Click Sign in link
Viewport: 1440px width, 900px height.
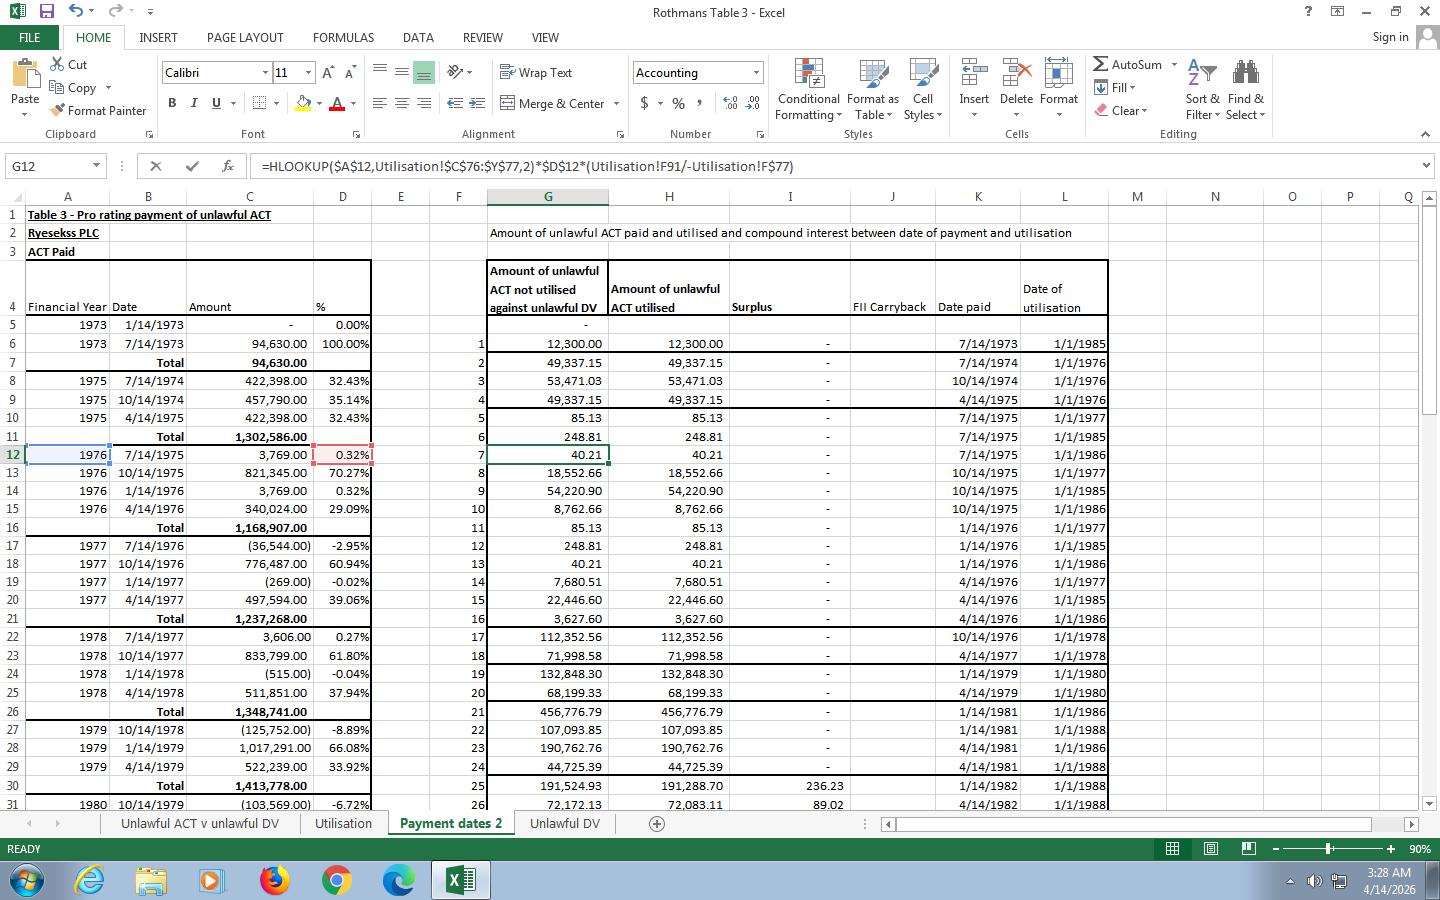[1390, 37]
